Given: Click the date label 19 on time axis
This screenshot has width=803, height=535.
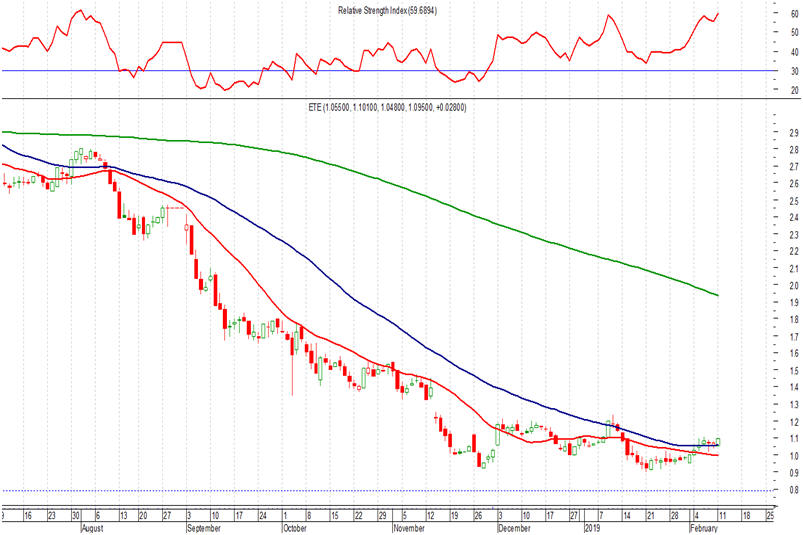Looking at the screenshot, I should [454, 516].
